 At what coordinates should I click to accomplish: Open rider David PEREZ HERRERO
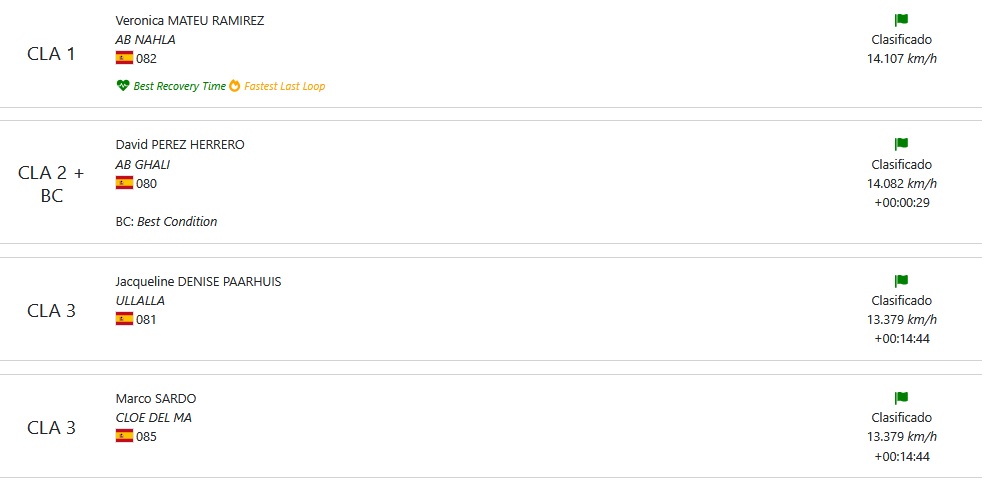pos(180,145)
